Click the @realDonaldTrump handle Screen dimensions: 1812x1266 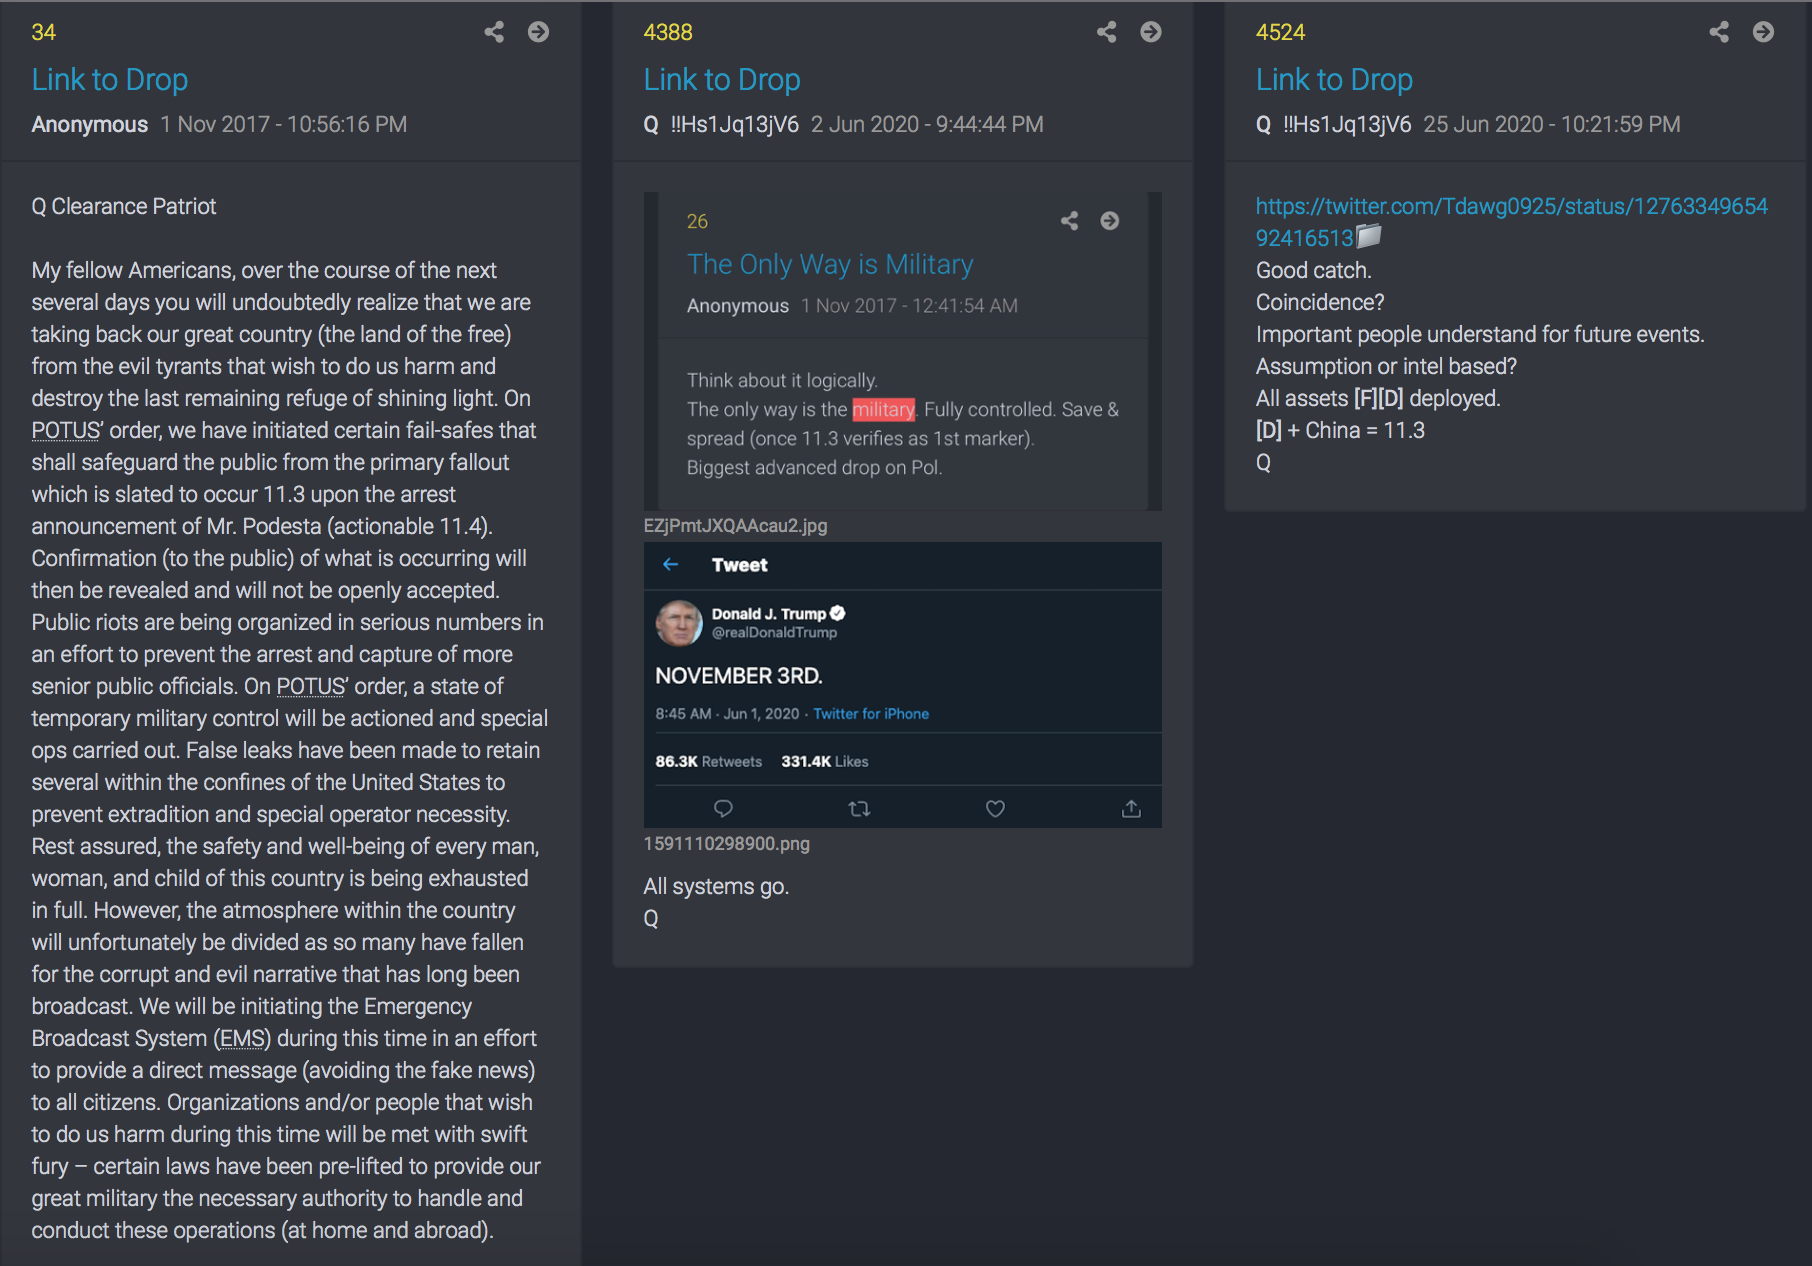(x=774, y=633)
